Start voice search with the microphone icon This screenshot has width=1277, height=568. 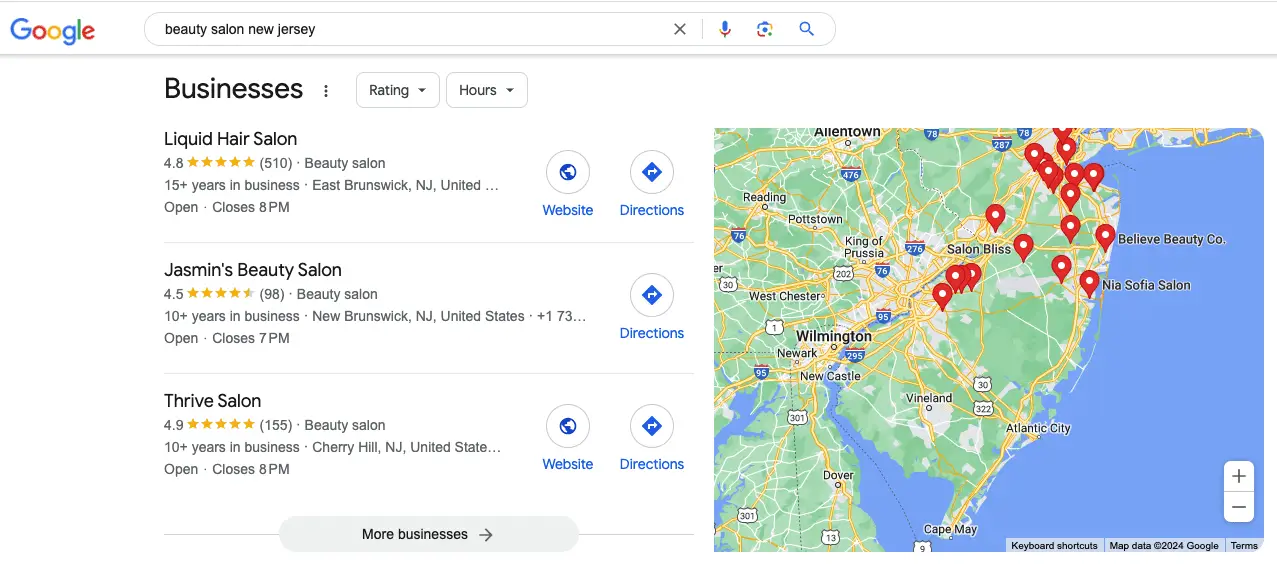tap(725, 29)
